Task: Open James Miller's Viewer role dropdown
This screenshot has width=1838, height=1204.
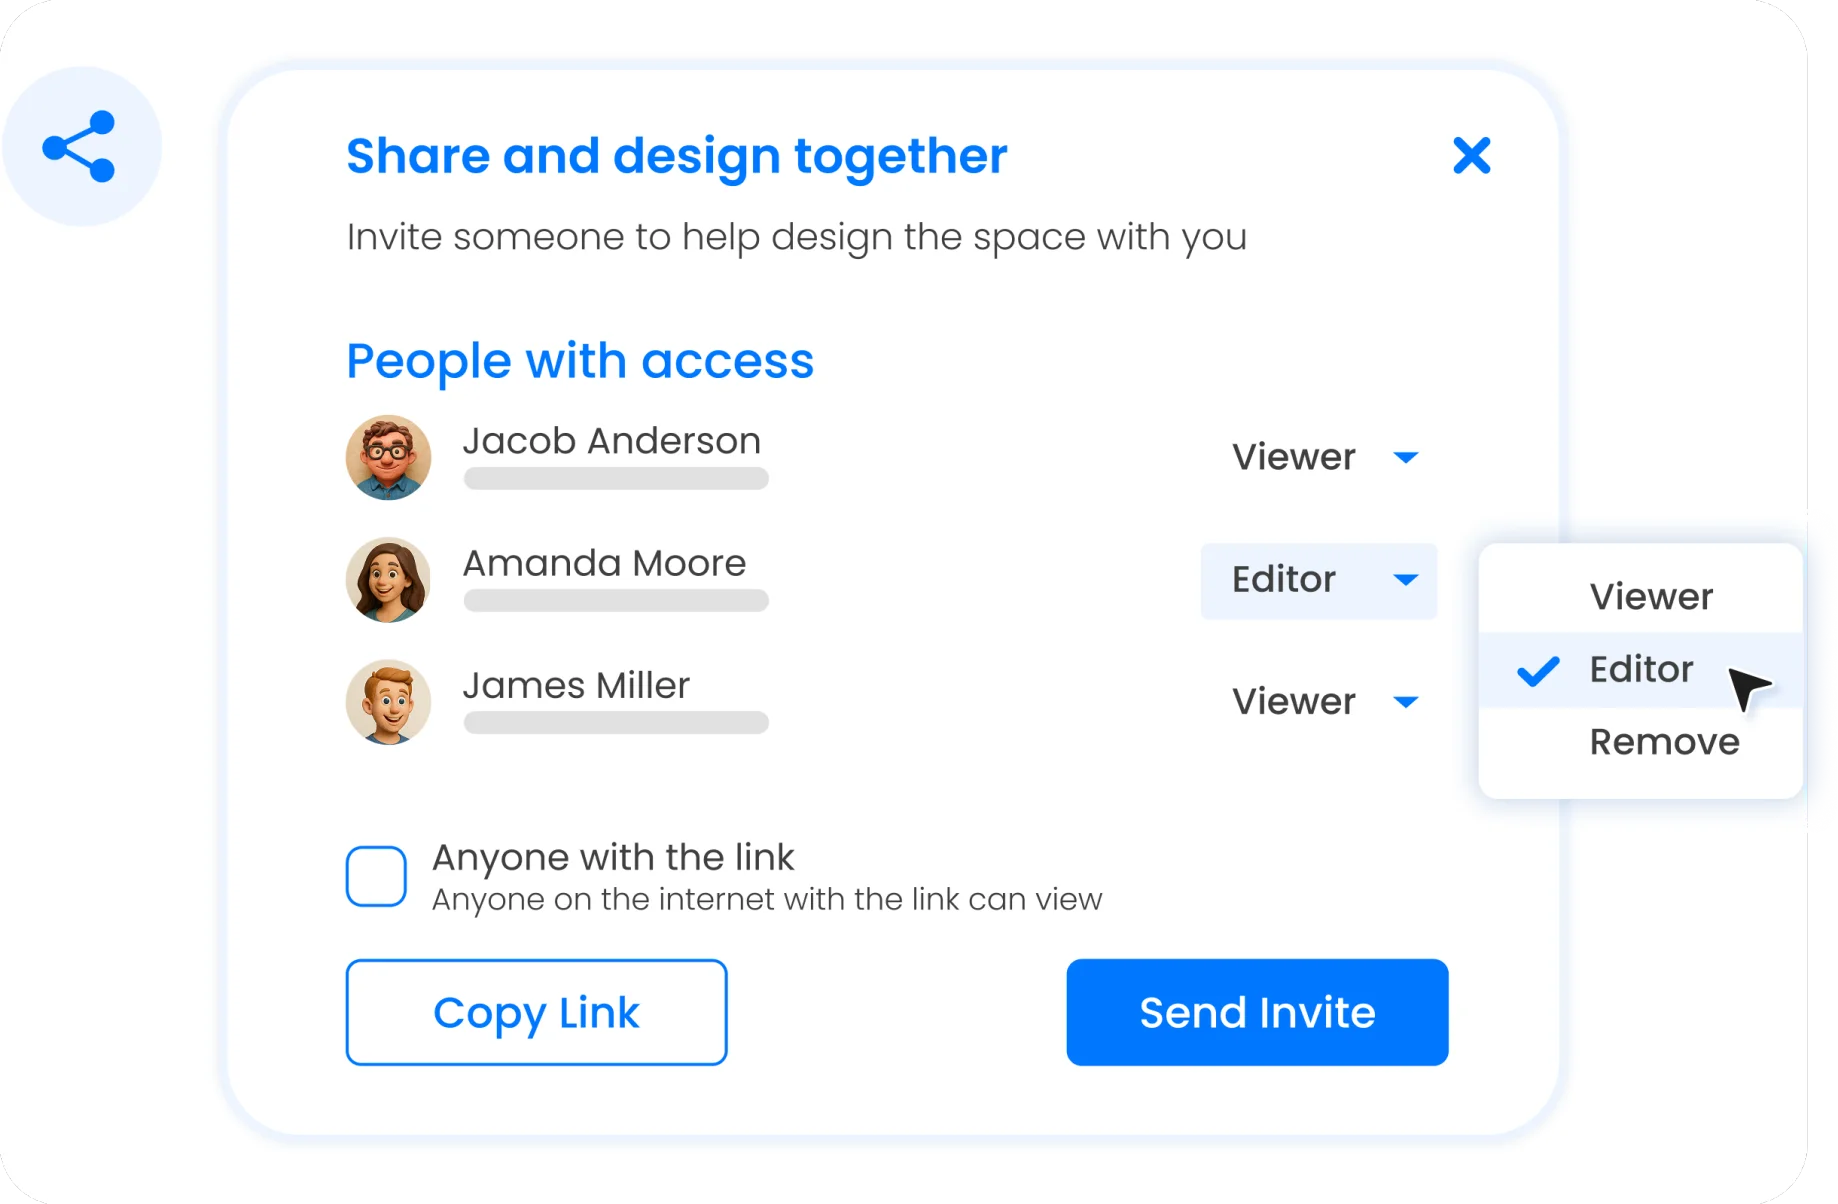Action: (1325, 701)
